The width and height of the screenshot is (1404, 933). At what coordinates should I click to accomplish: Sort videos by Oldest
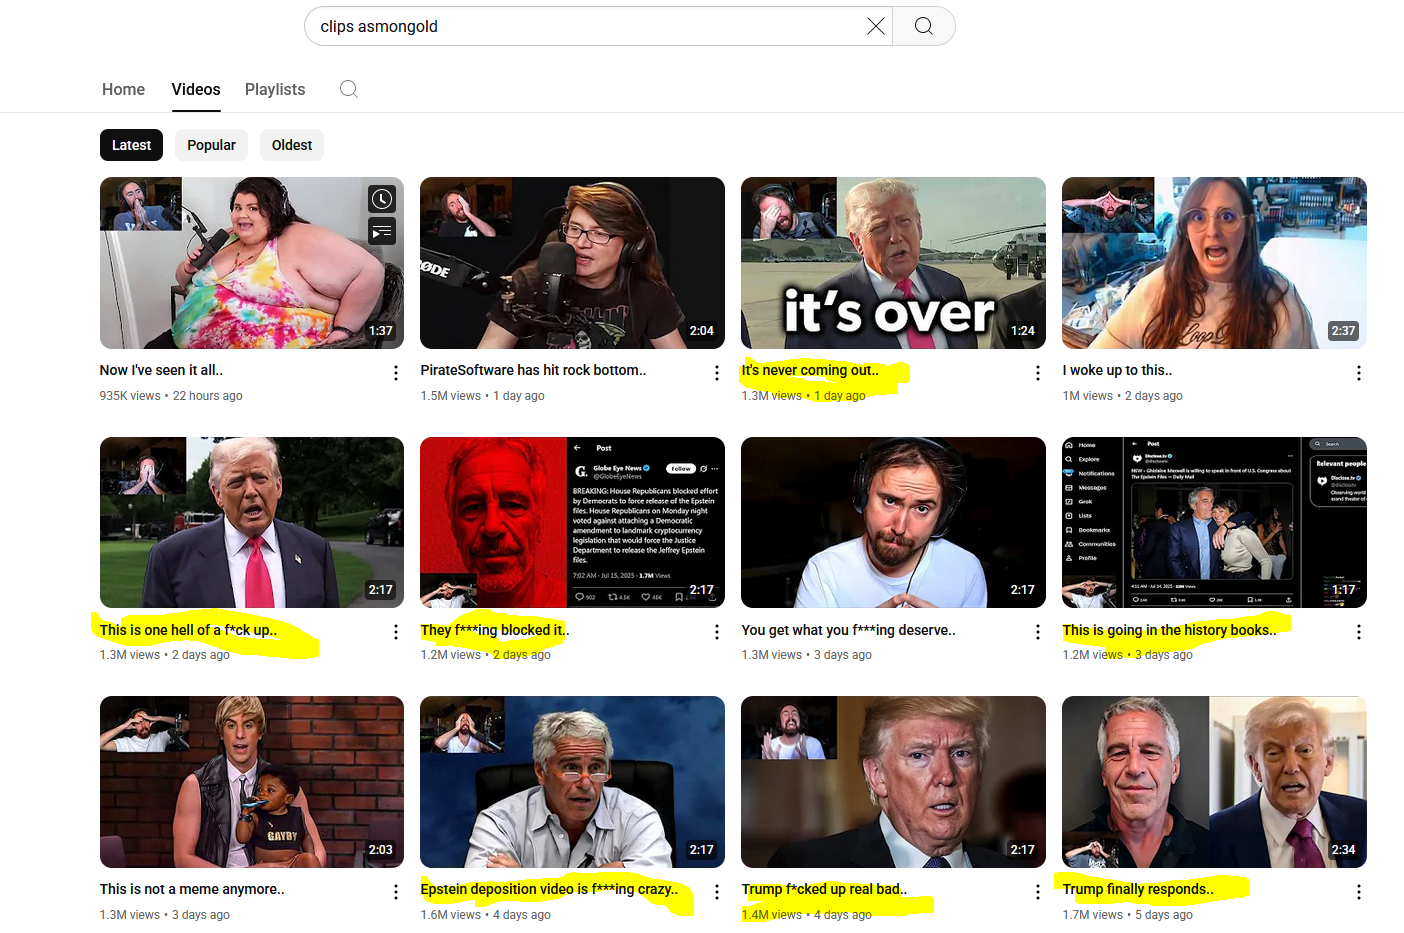point(292,145)
